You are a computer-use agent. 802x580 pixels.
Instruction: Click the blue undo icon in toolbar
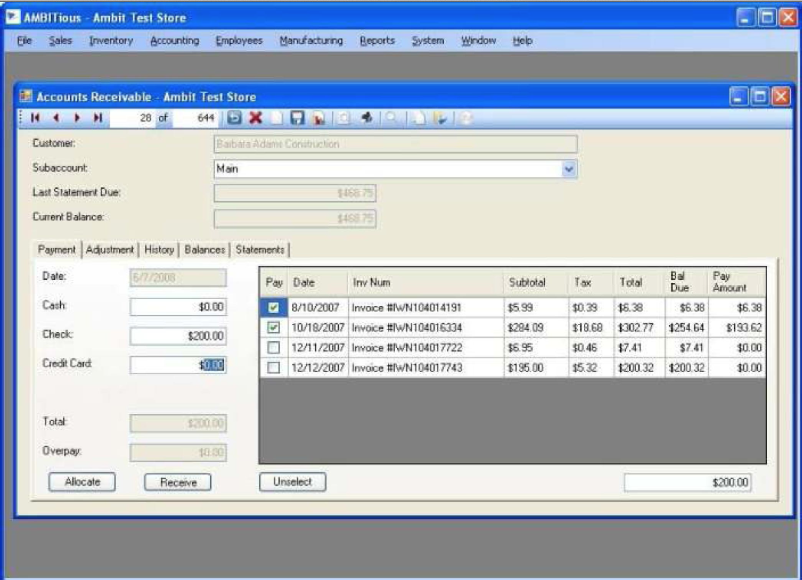[235, 118]
